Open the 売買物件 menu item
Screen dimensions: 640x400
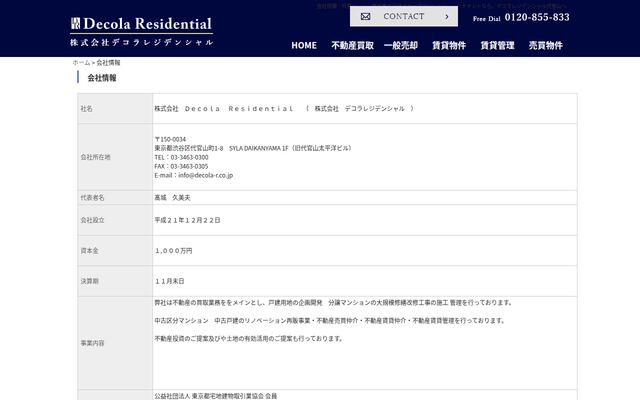pos(546,45)
